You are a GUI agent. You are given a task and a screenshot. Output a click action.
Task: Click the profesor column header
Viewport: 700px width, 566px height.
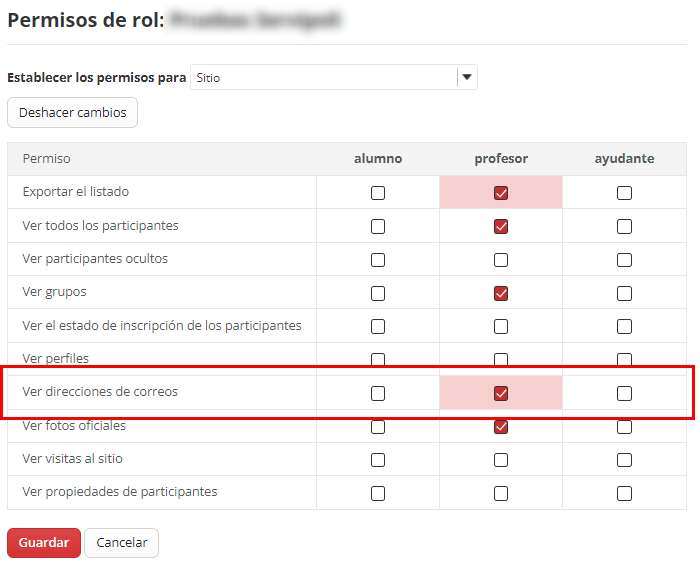tap(501, 159)
